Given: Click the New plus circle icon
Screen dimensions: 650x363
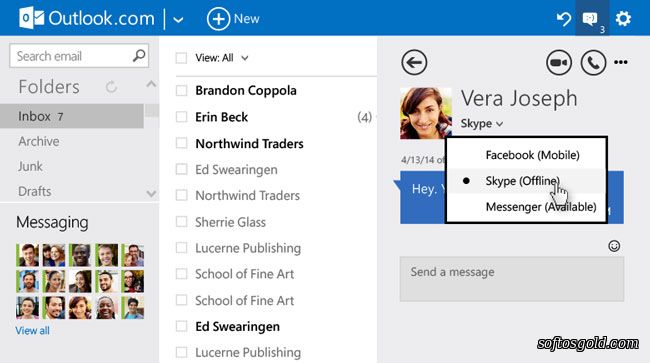Looking at the screenshot, I should pos(218,19).
